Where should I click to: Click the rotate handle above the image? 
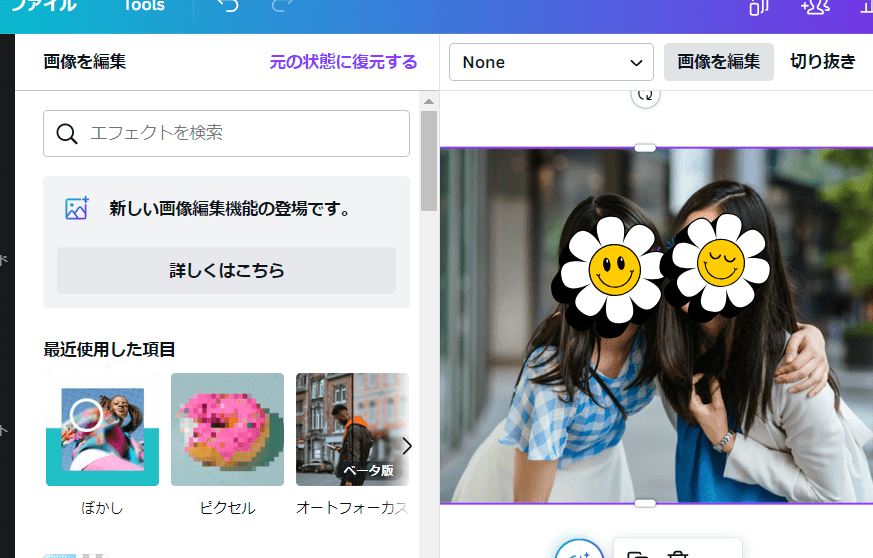click(645, 96)
